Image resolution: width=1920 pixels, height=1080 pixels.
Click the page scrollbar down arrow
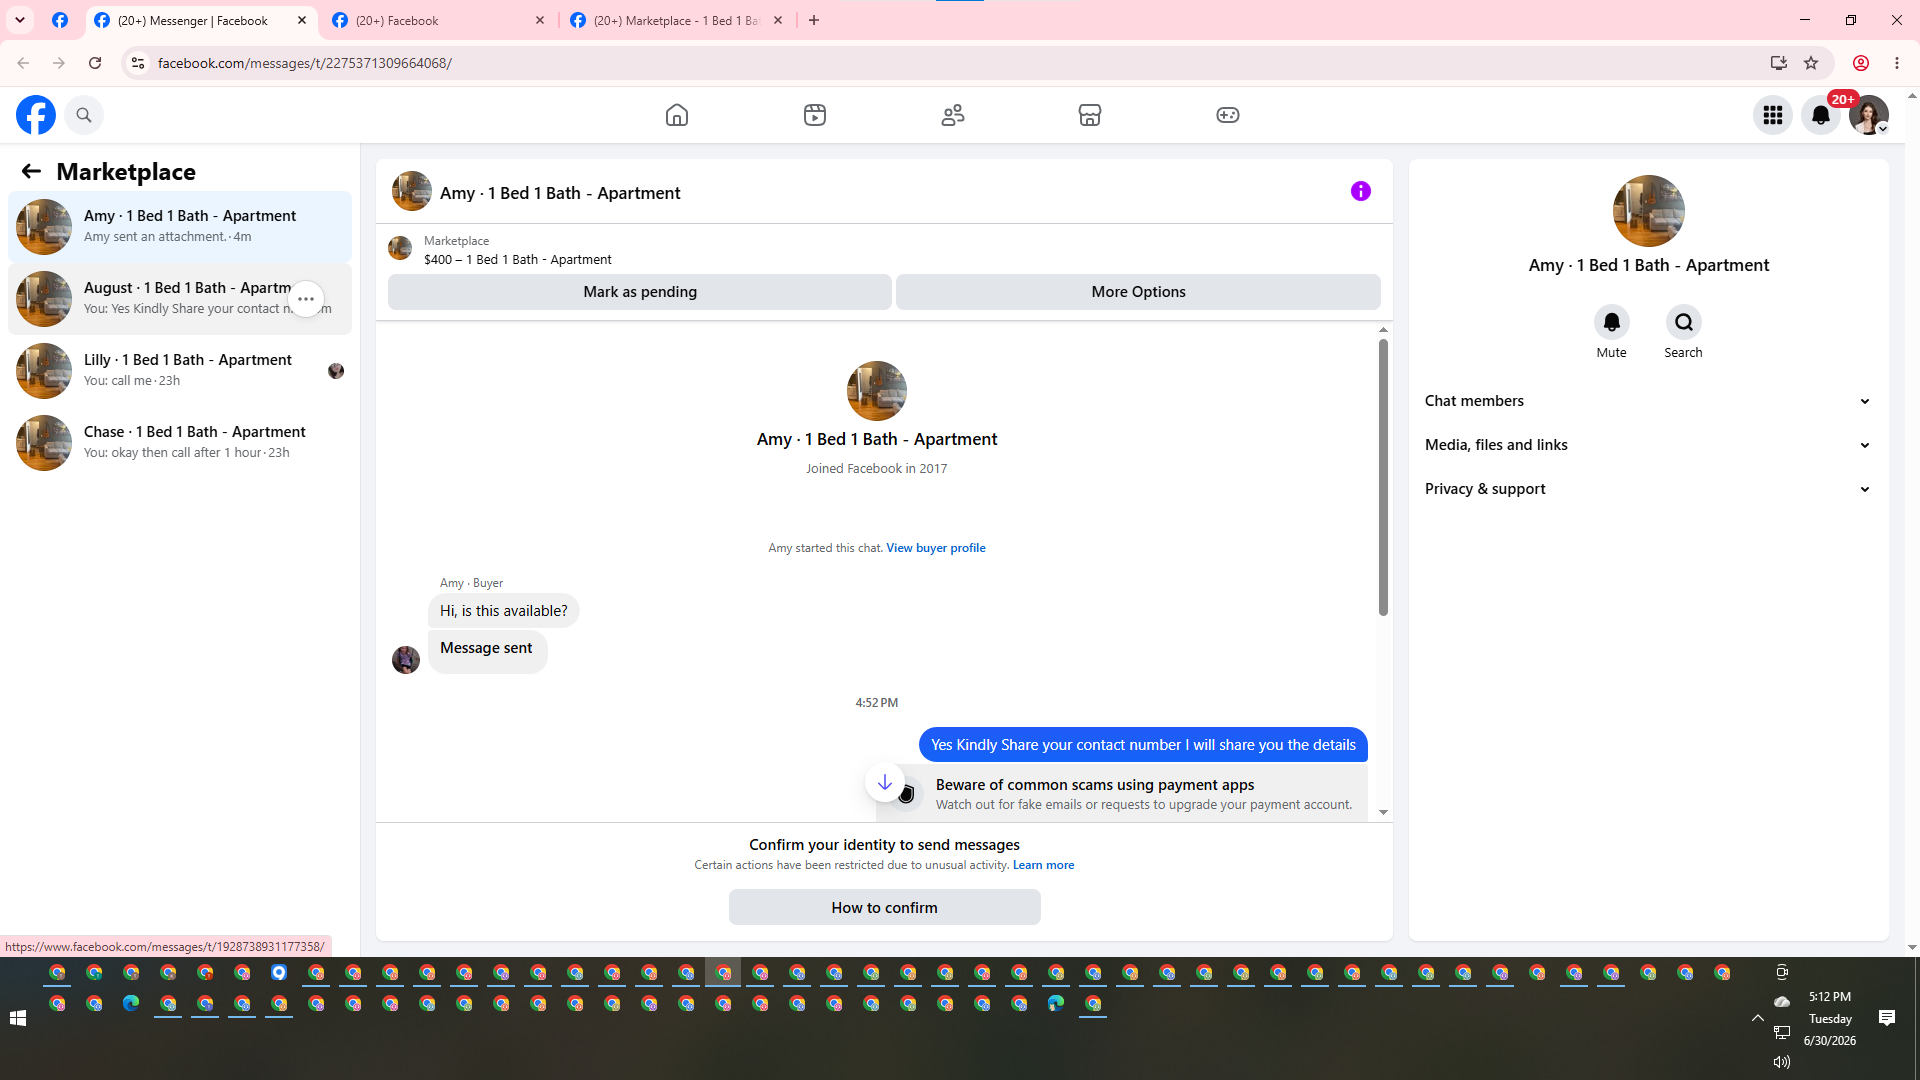pos(1912,947)
